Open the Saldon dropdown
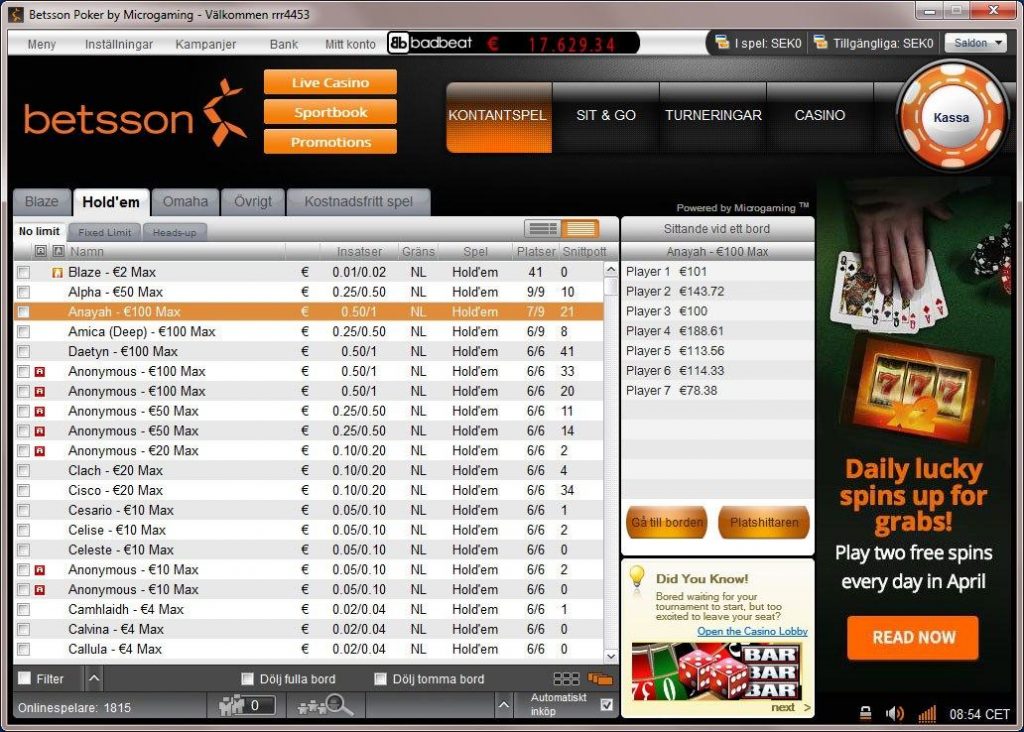Screen dimensions: 1024x732 976,42
